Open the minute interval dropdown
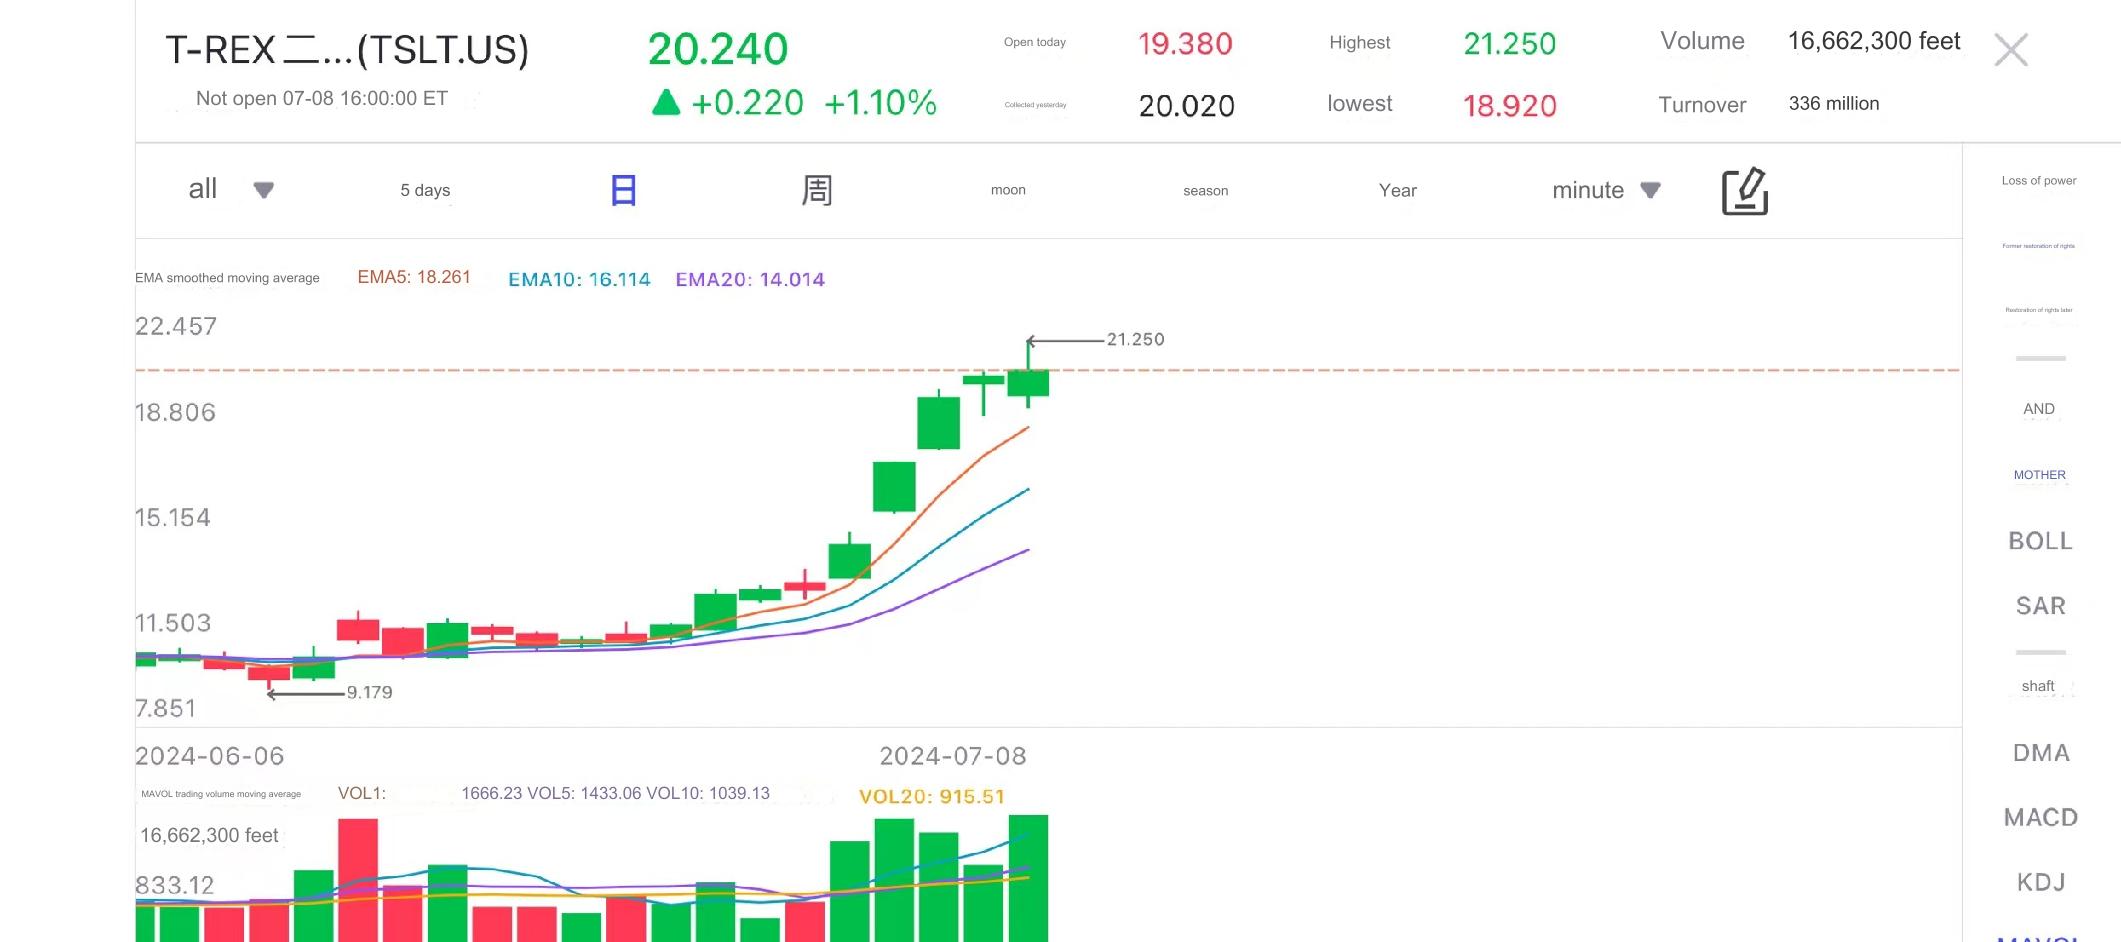The height and width of the screenshot is (942, 2121). coord(1650,190)
